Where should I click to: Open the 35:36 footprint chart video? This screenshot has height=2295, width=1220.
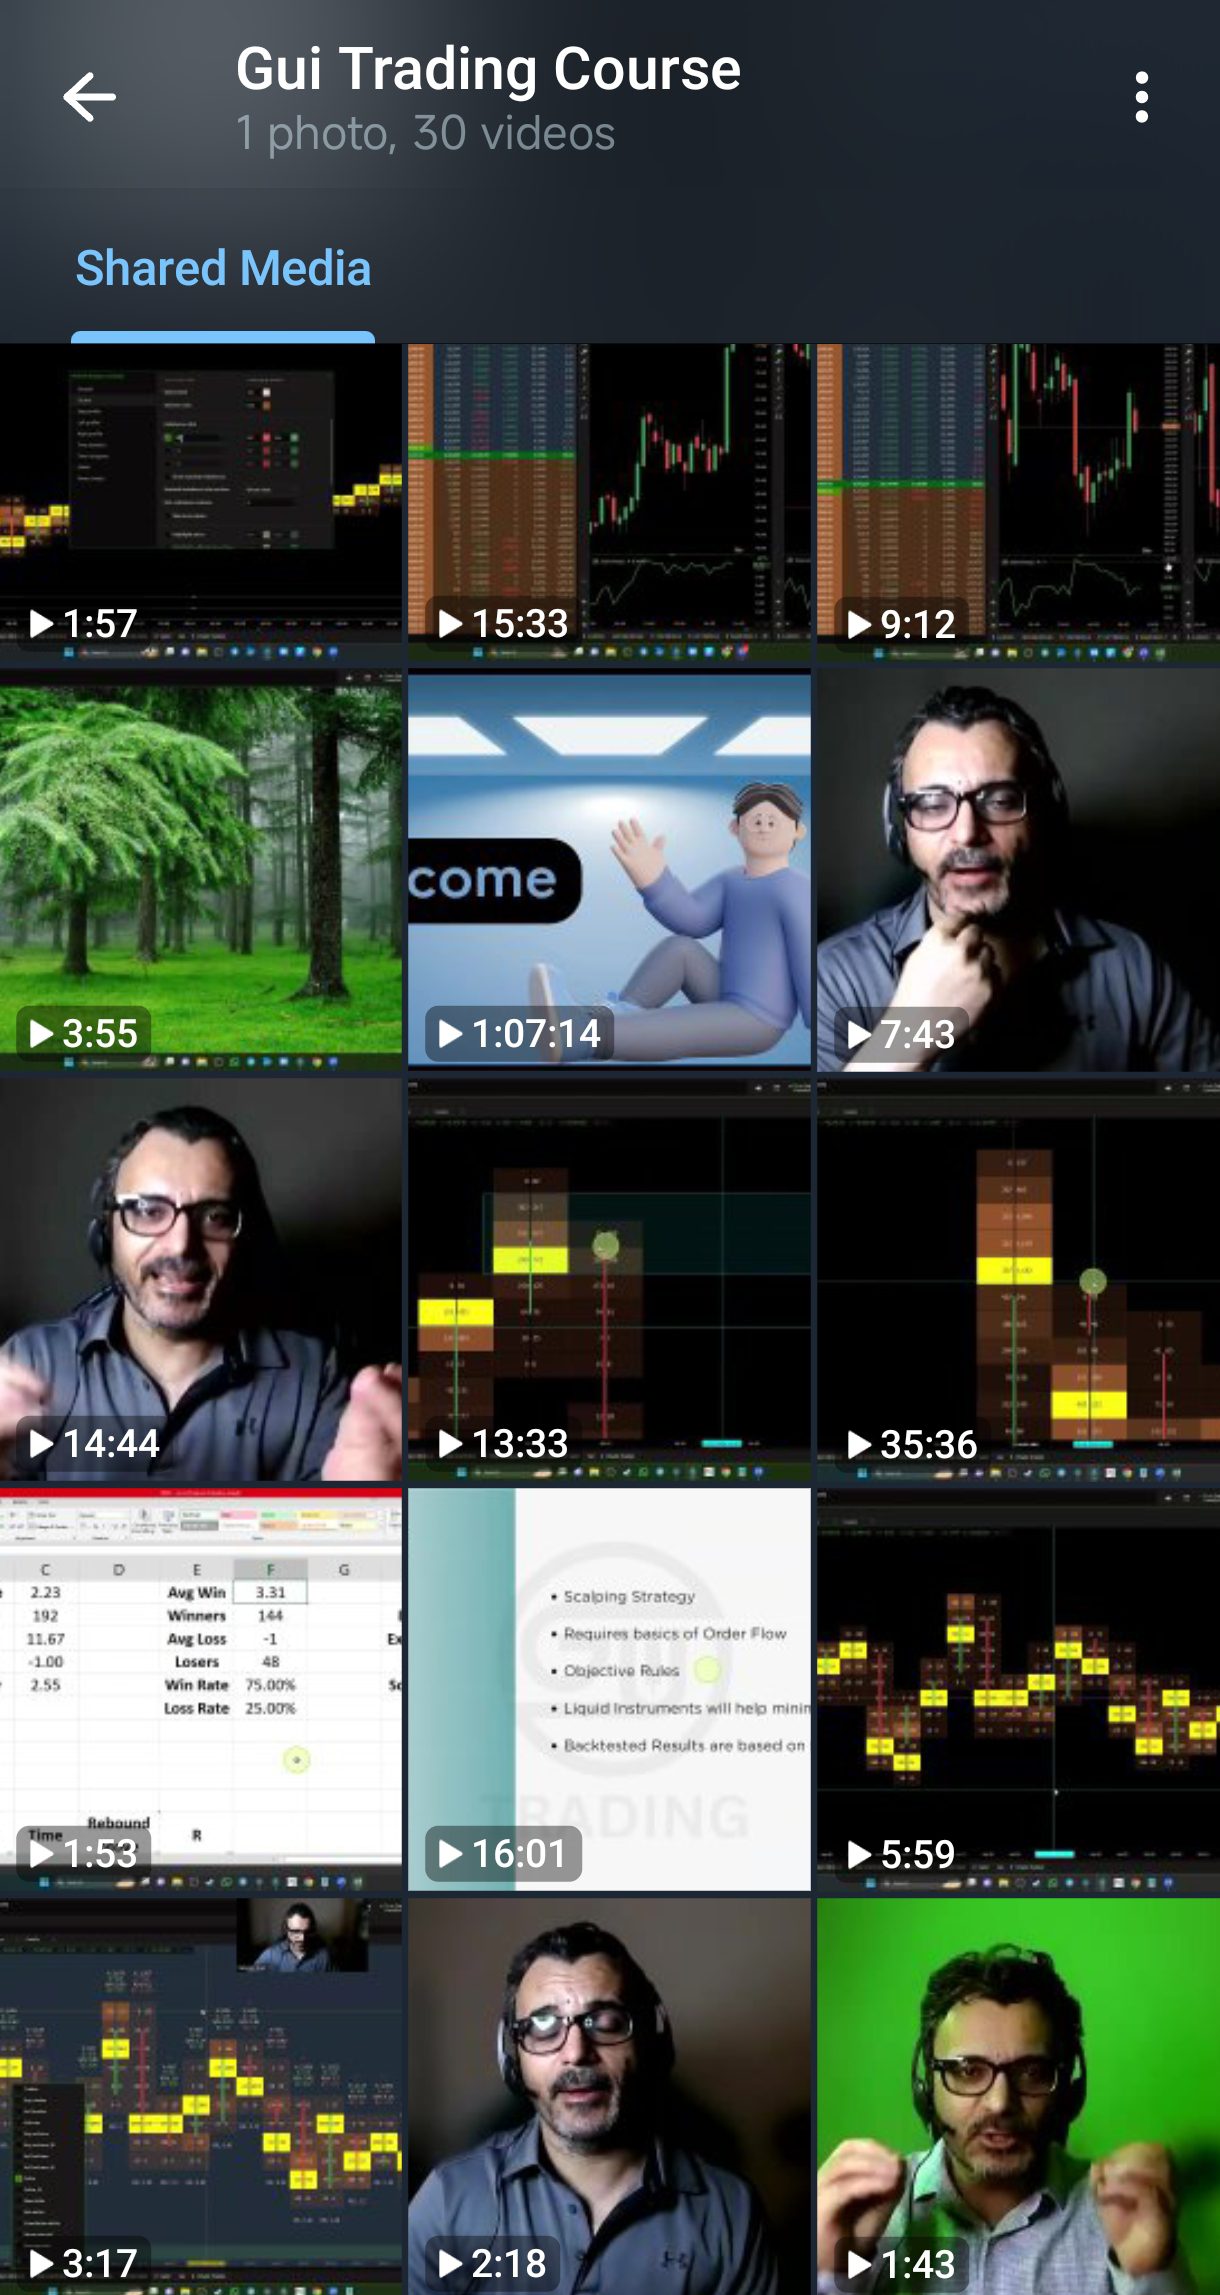(1018, 1278)
